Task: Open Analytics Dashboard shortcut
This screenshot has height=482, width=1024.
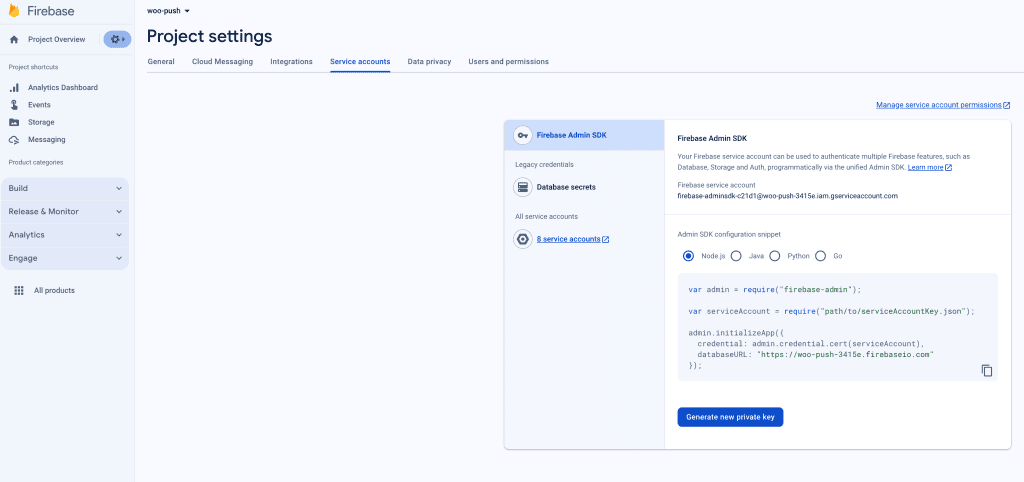Action: click(x=63, y=88)
